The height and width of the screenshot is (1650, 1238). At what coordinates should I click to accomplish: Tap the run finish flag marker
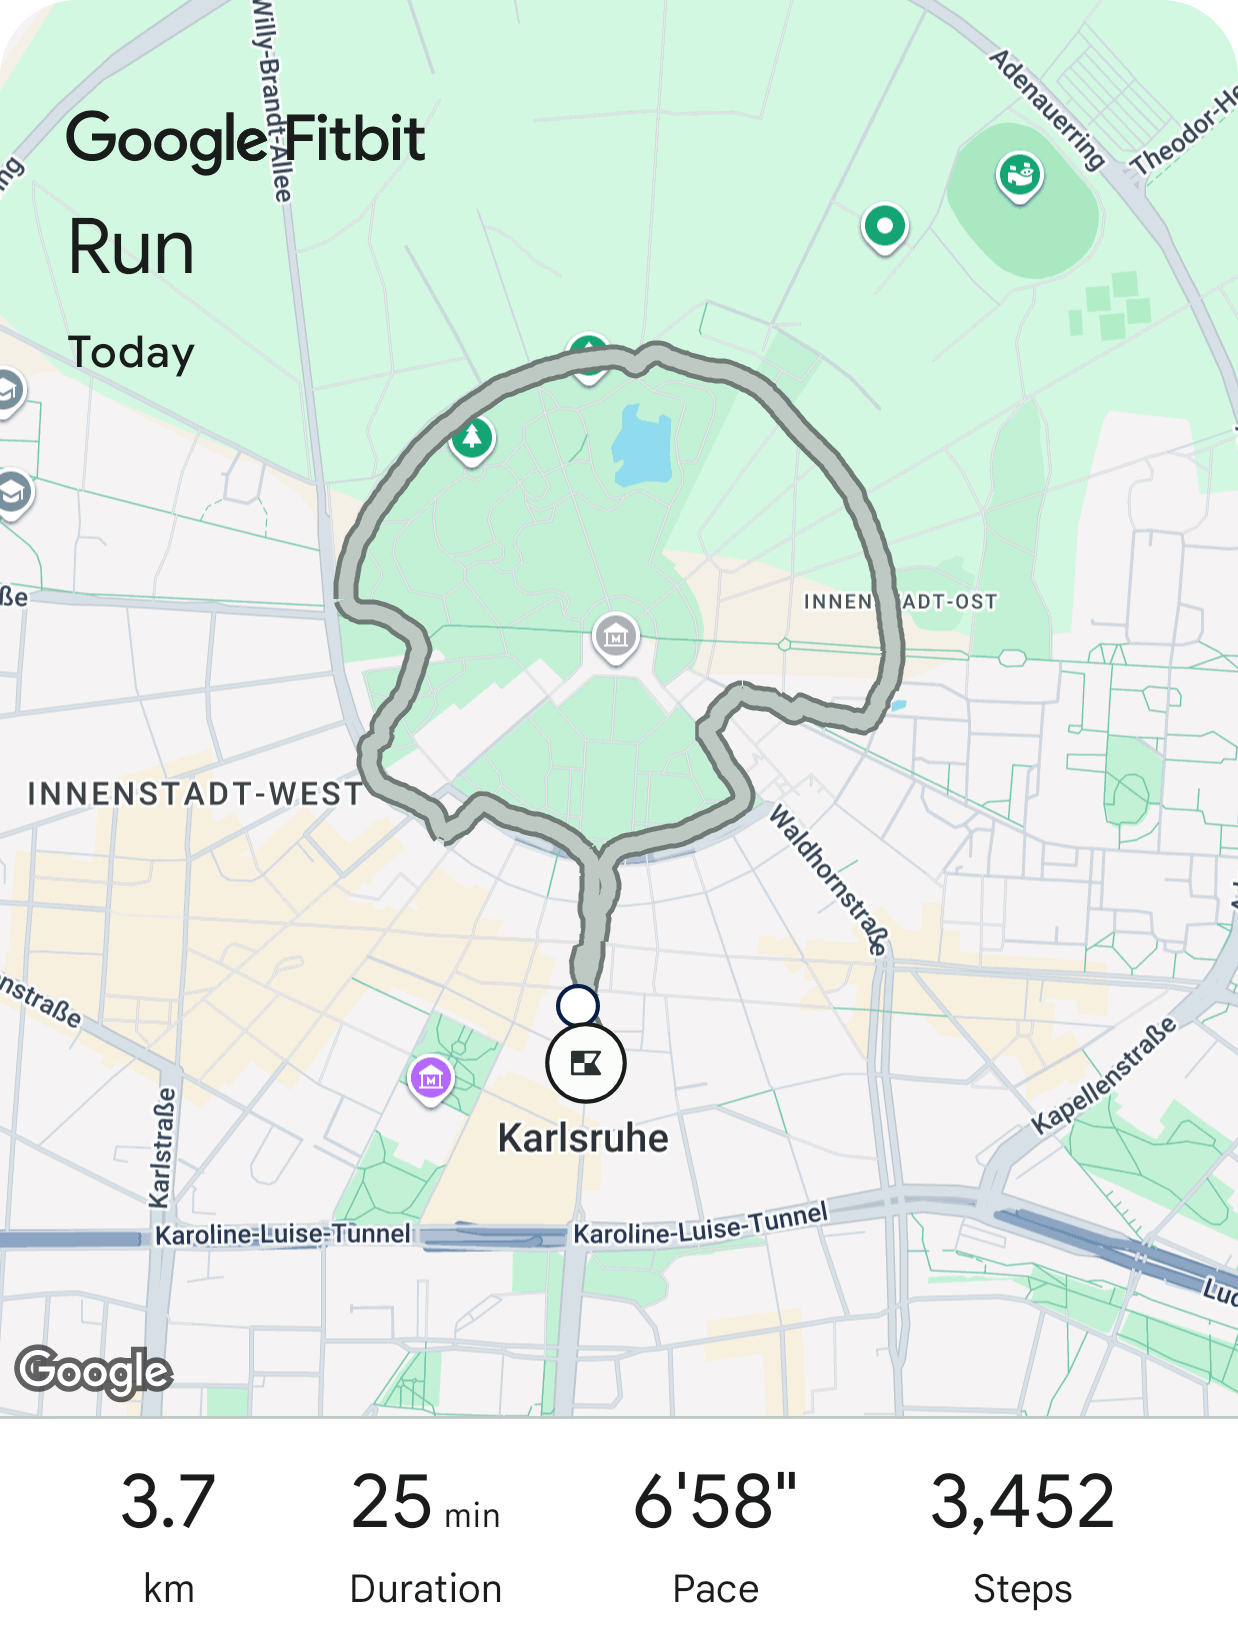click(586, 1063)
